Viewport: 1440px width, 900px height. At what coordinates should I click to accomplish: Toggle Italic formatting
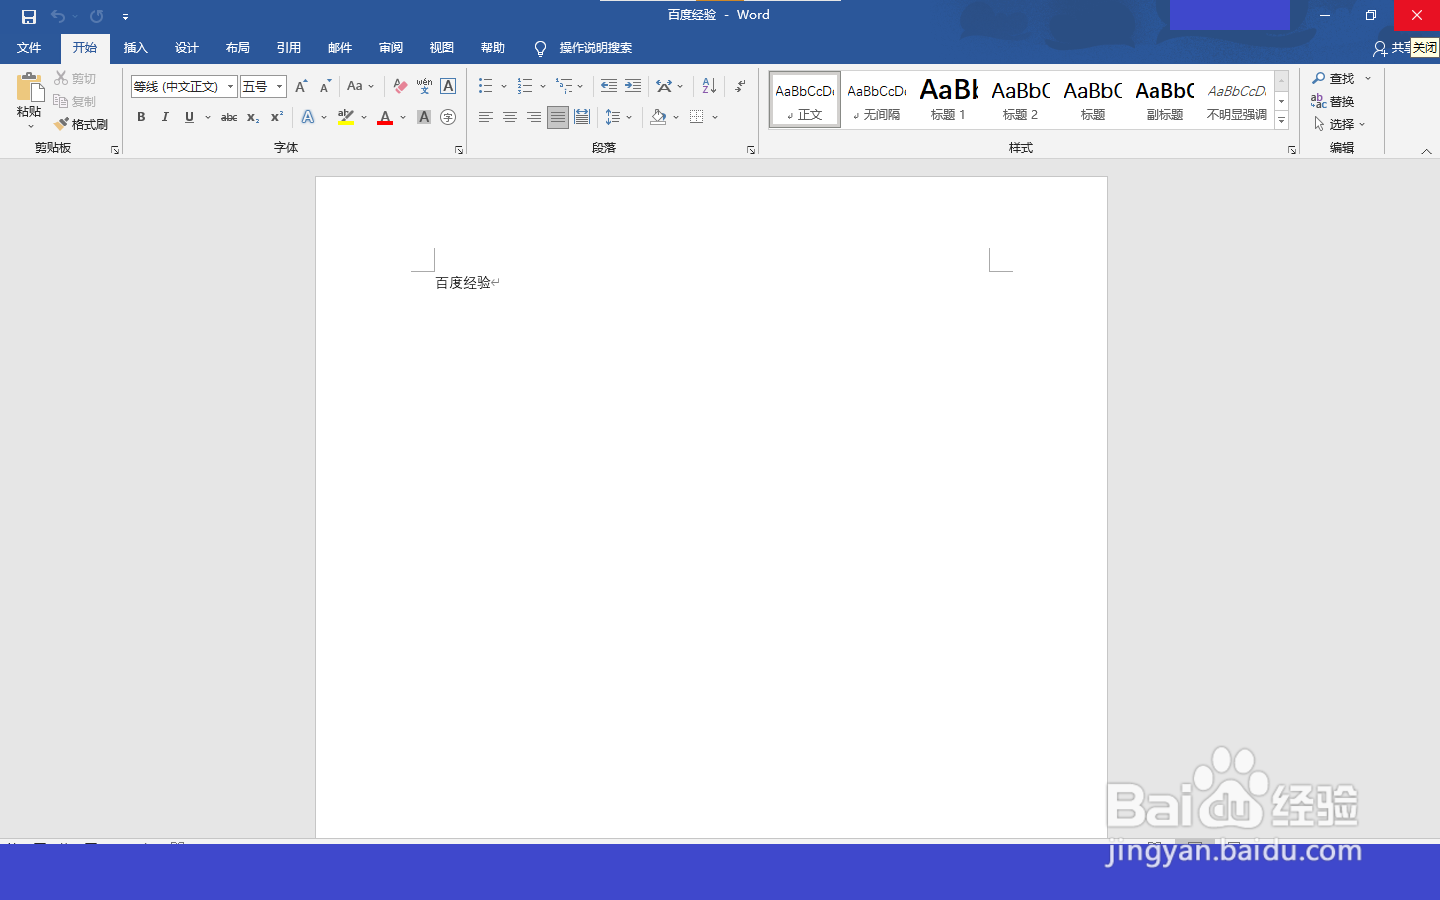[x=165, y=117]
